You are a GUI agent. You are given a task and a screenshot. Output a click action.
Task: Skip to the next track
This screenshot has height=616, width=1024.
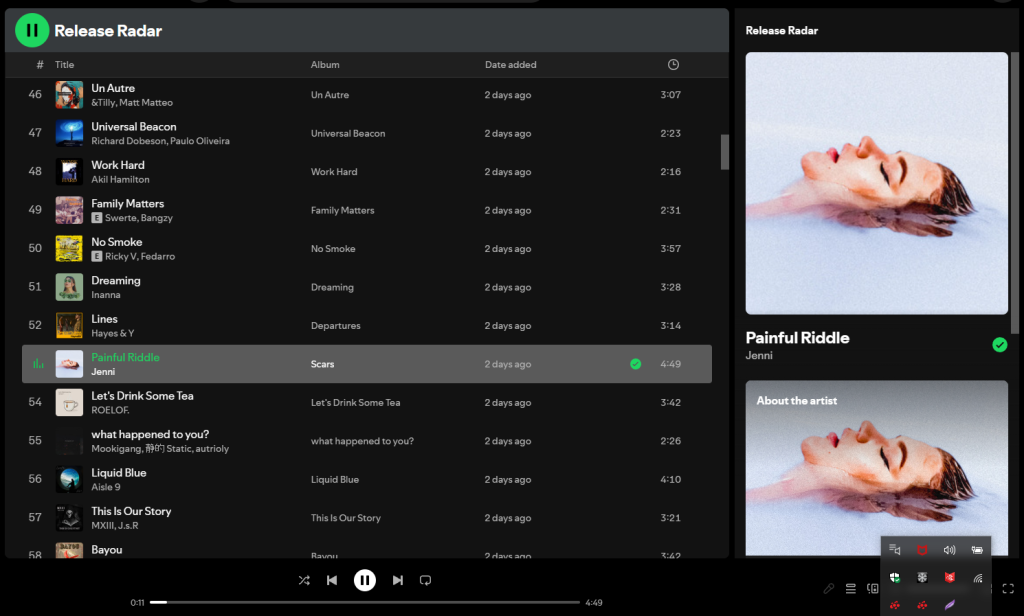pos(397,580)
